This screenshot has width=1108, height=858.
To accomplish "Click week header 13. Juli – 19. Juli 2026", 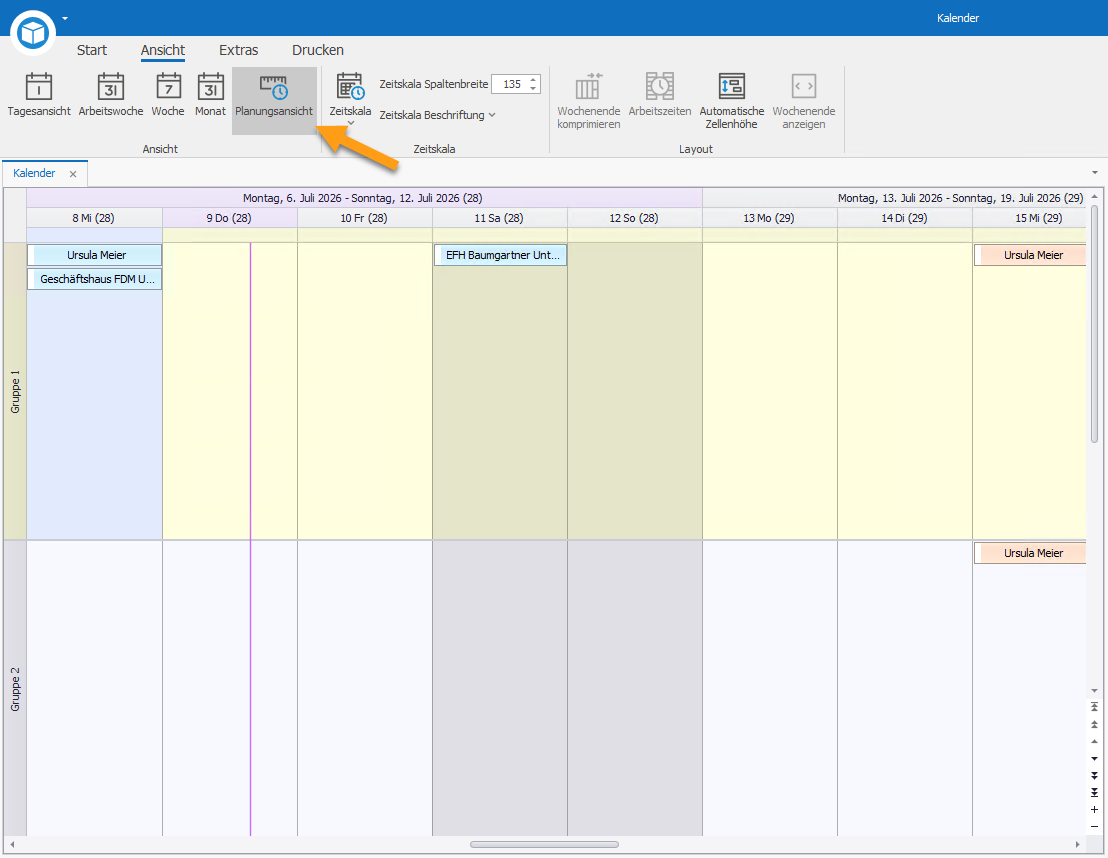I will point(895,198).
